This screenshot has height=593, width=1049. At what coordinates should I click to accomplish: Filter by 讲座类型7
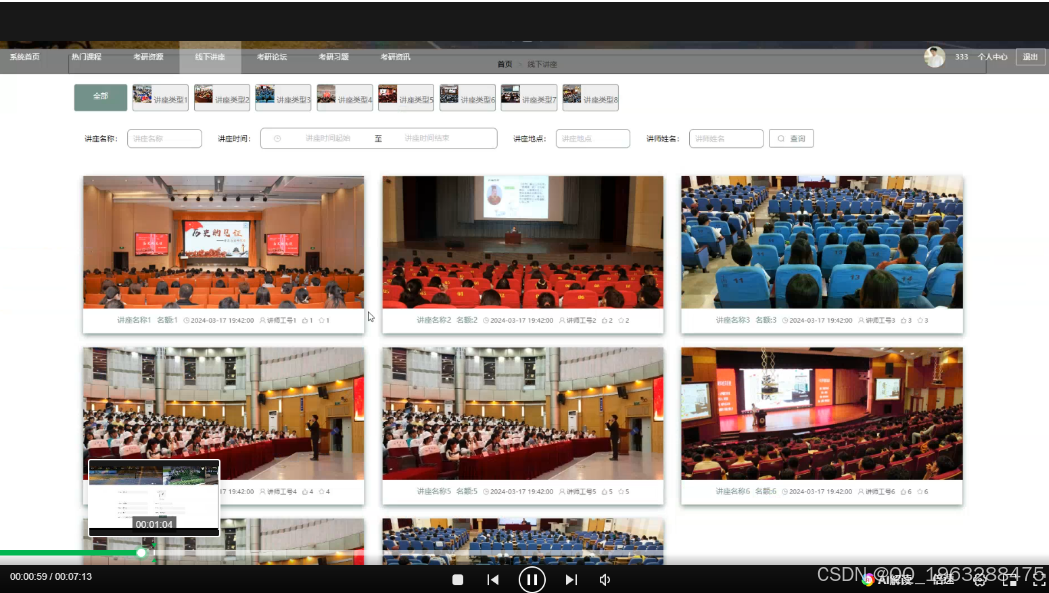(529, 97)
